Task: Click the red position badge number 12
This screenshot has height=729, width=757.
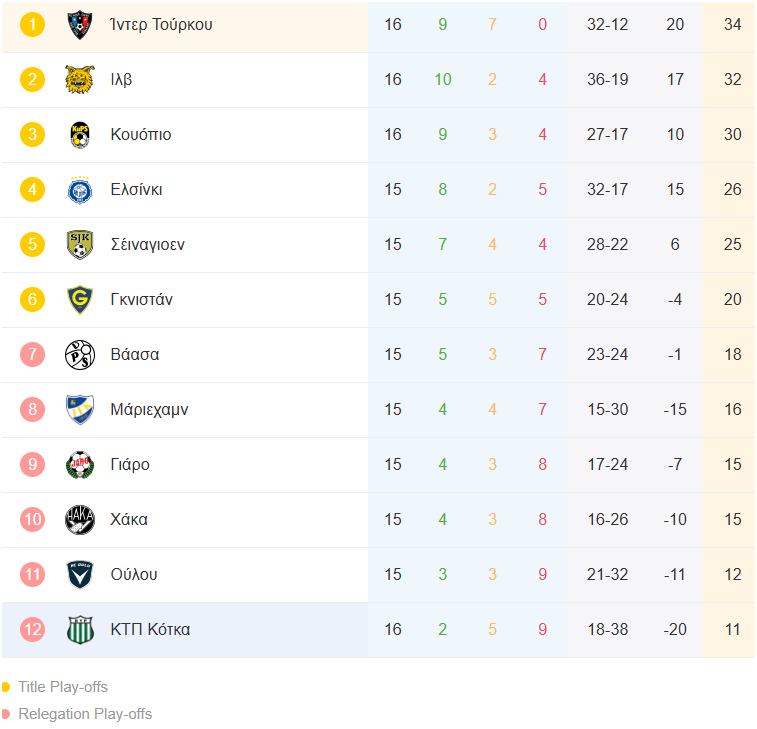Action: [32, 630]
